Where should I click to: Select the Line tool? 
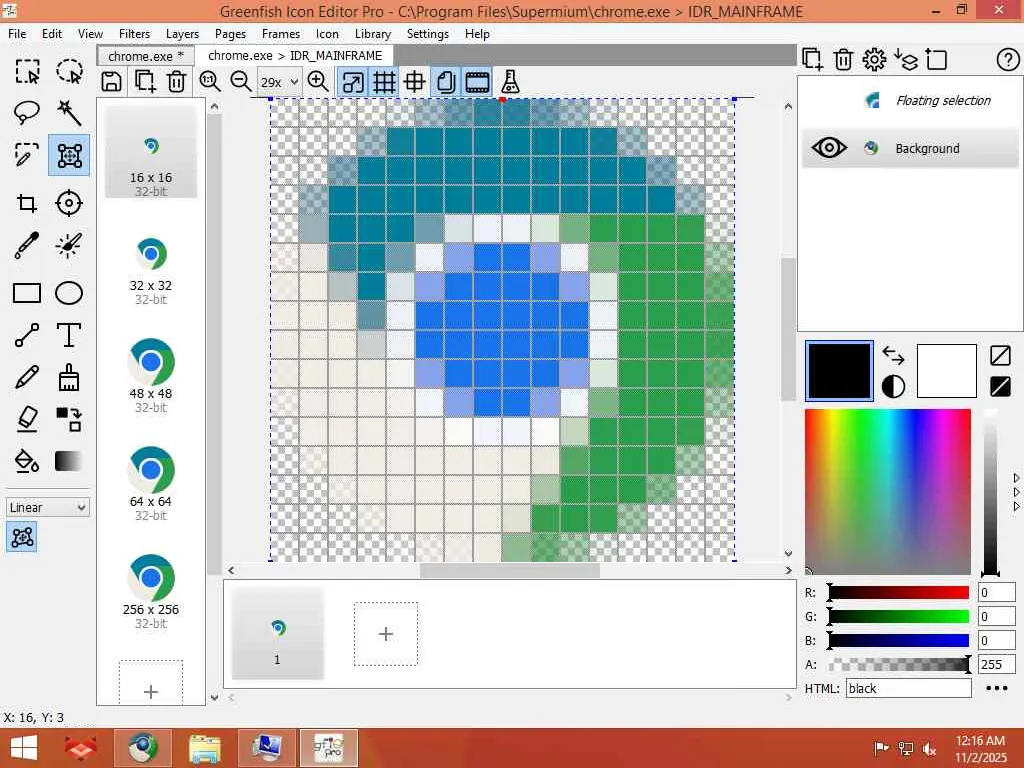pos(27,335)
